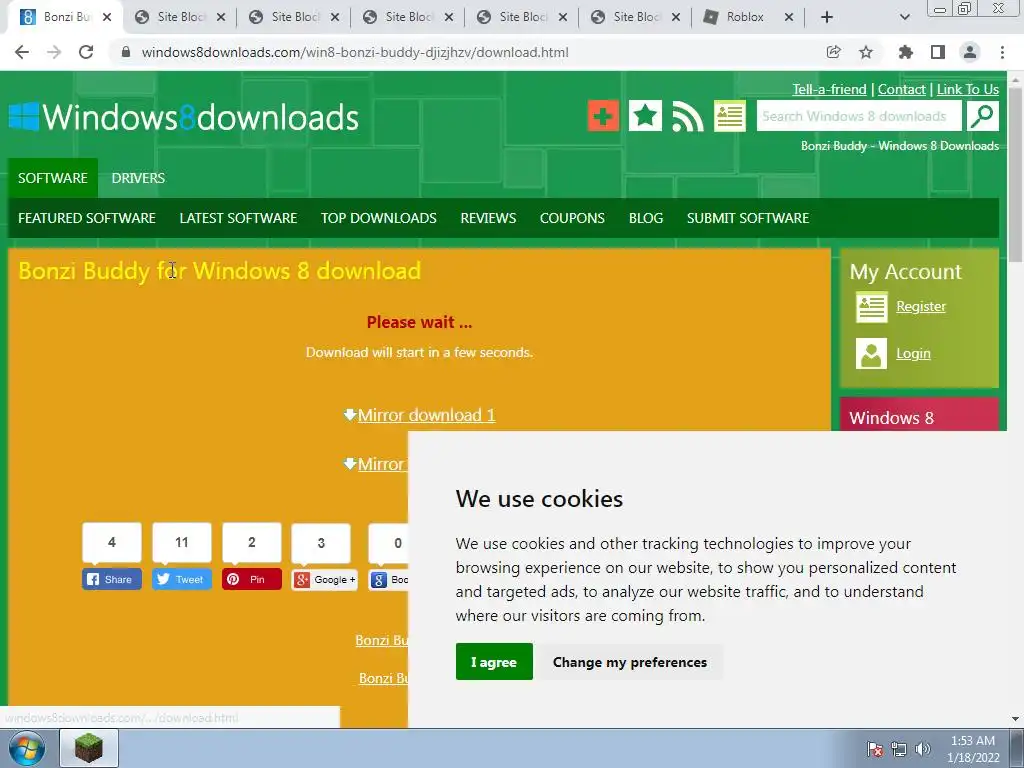Click the Minecraft block taskbar icon
This screenshot has width=1024, height=768.
89,748
